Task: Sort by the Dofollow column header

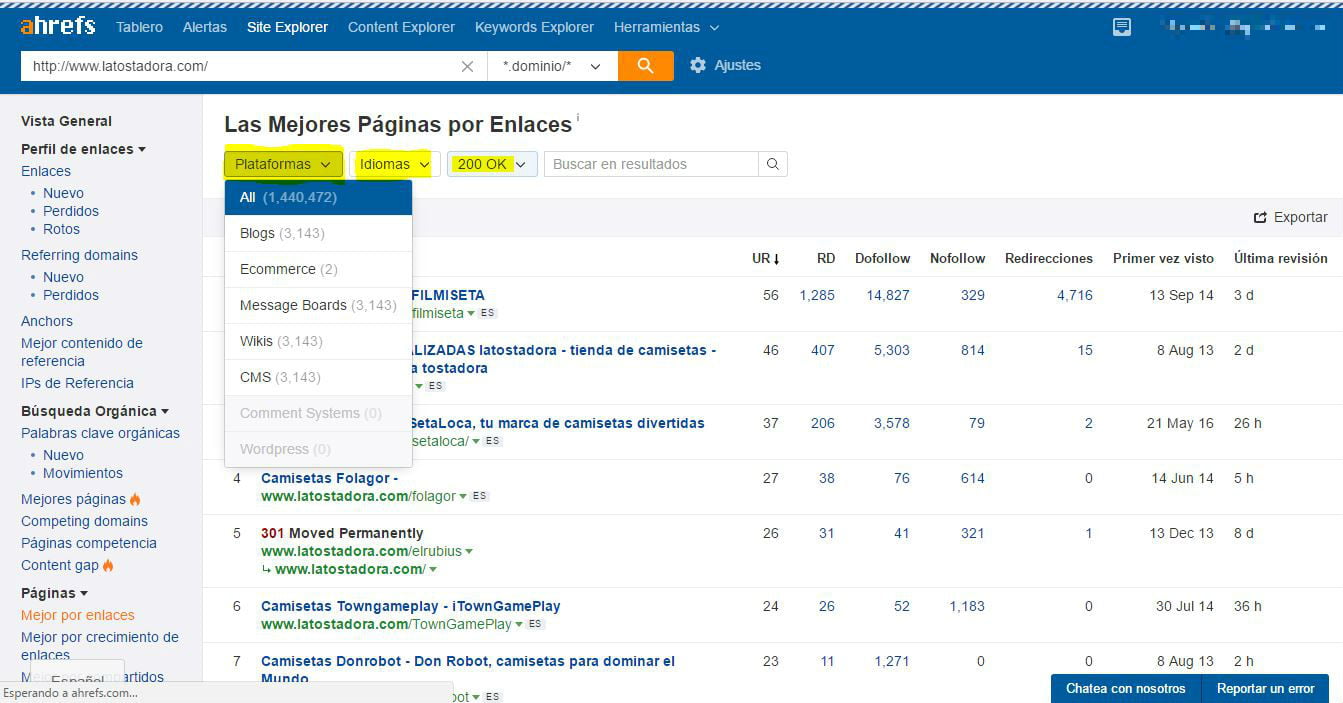Action: coord(882,258)
